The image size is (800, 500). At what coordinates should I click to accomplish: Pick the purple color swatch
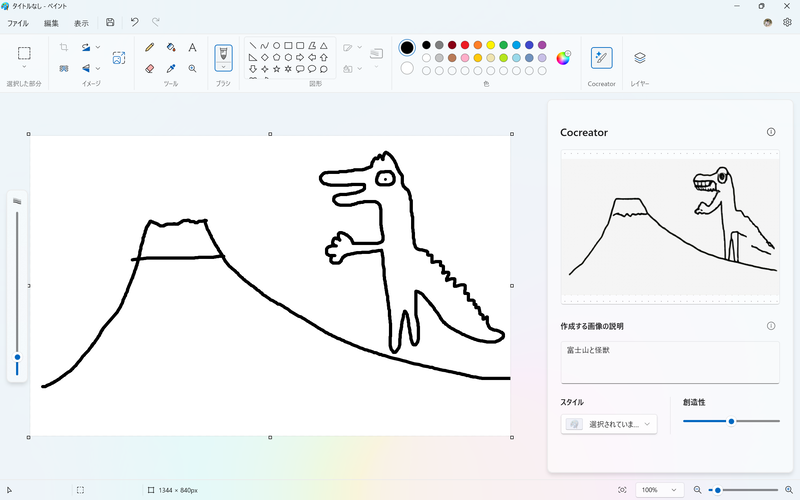(x=542, y=45)
